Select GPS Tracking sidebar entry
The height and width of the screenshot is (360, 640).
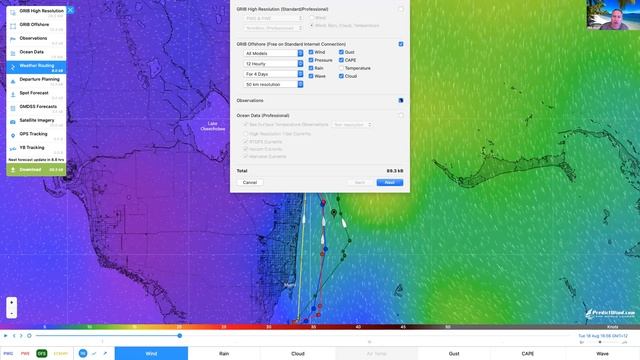(36, 136)
